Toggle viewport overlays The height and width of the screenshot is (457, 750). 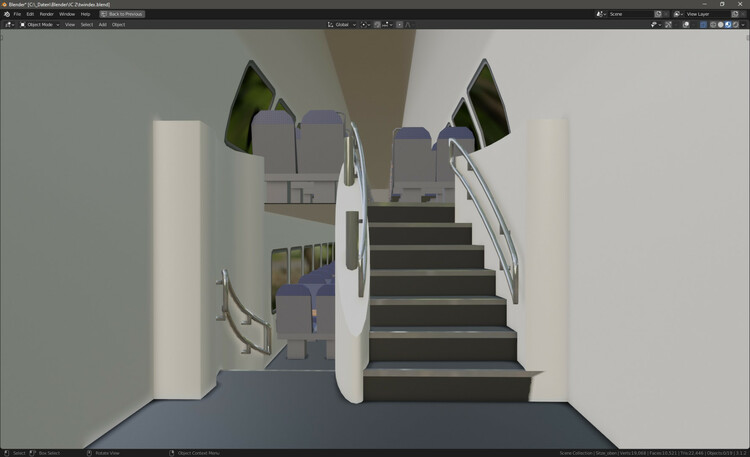click(x=686, y=25)
